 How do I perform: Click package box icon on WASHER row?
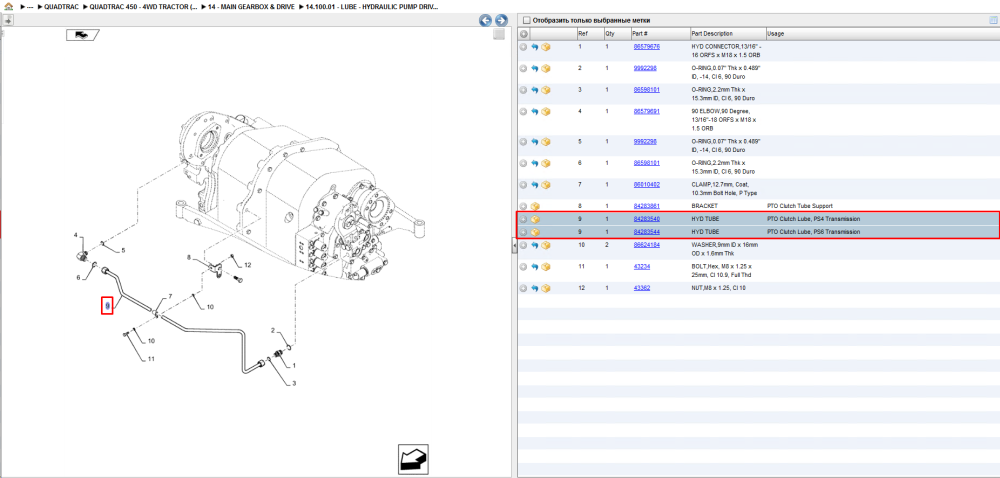[x=546, y=245]
